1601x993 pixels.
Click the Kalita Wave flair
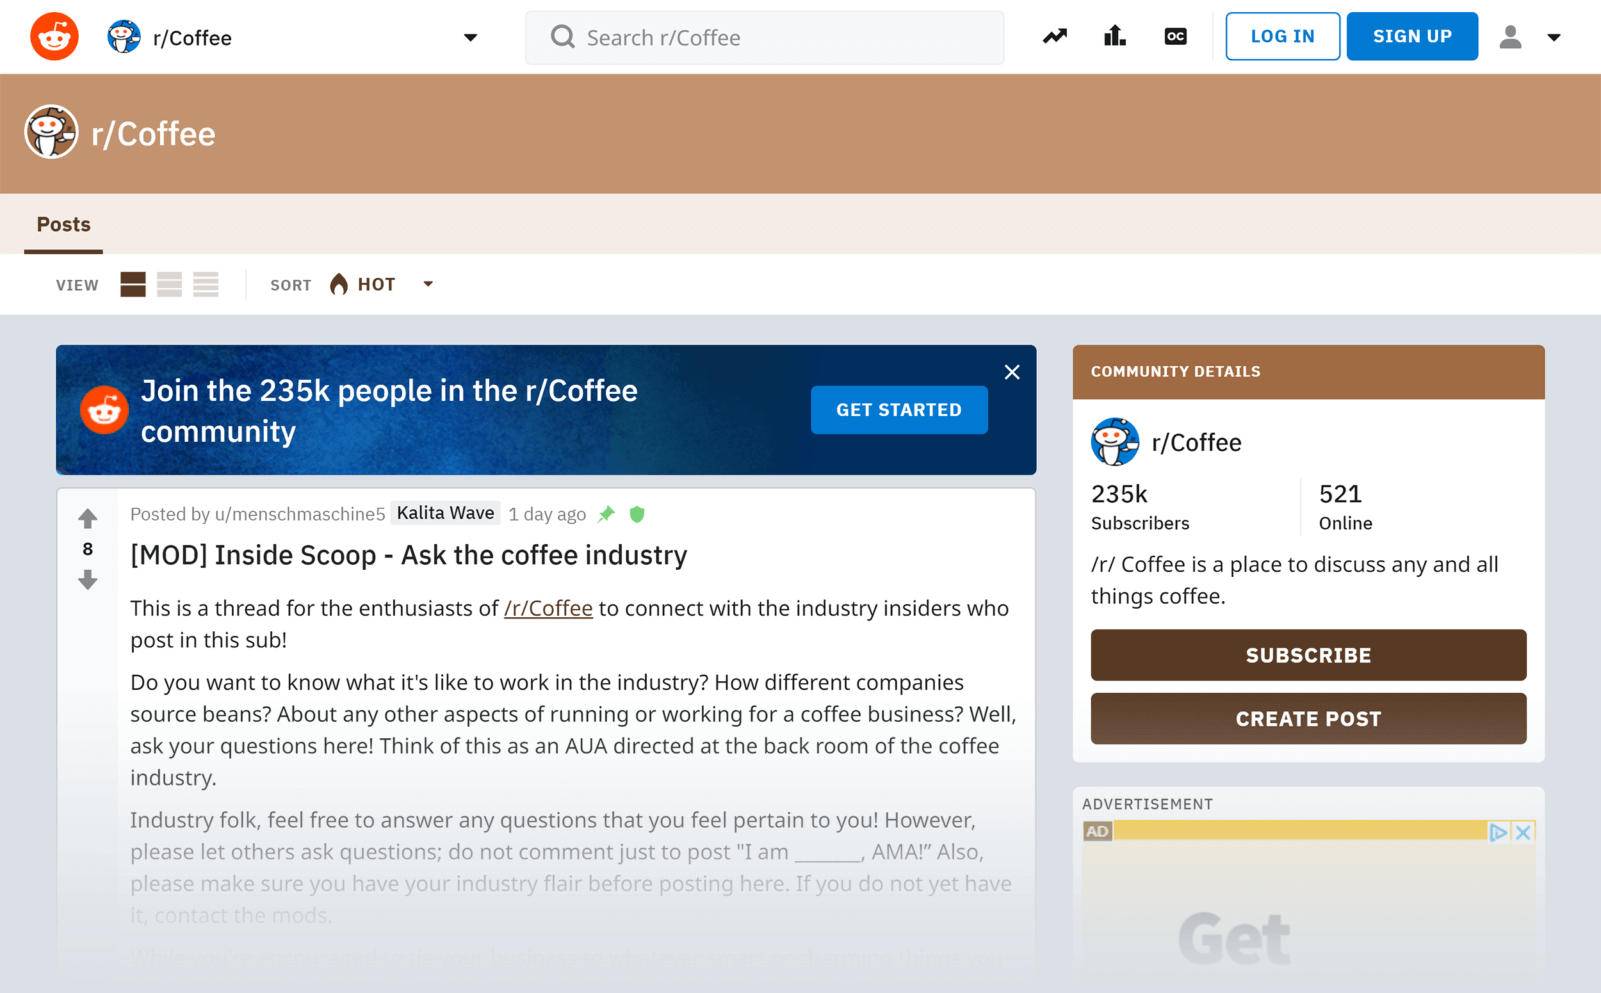pyautogui.click(x=446, y=513)
